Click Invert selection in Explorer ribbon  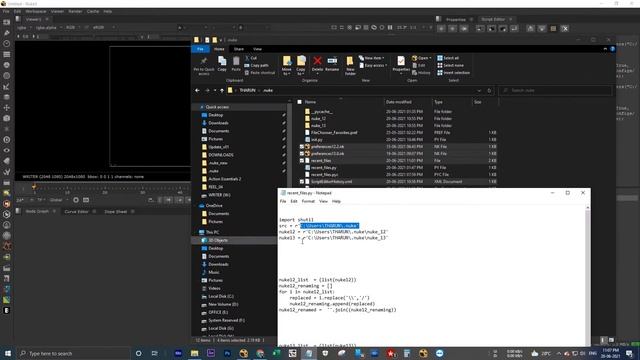(453, 73)
